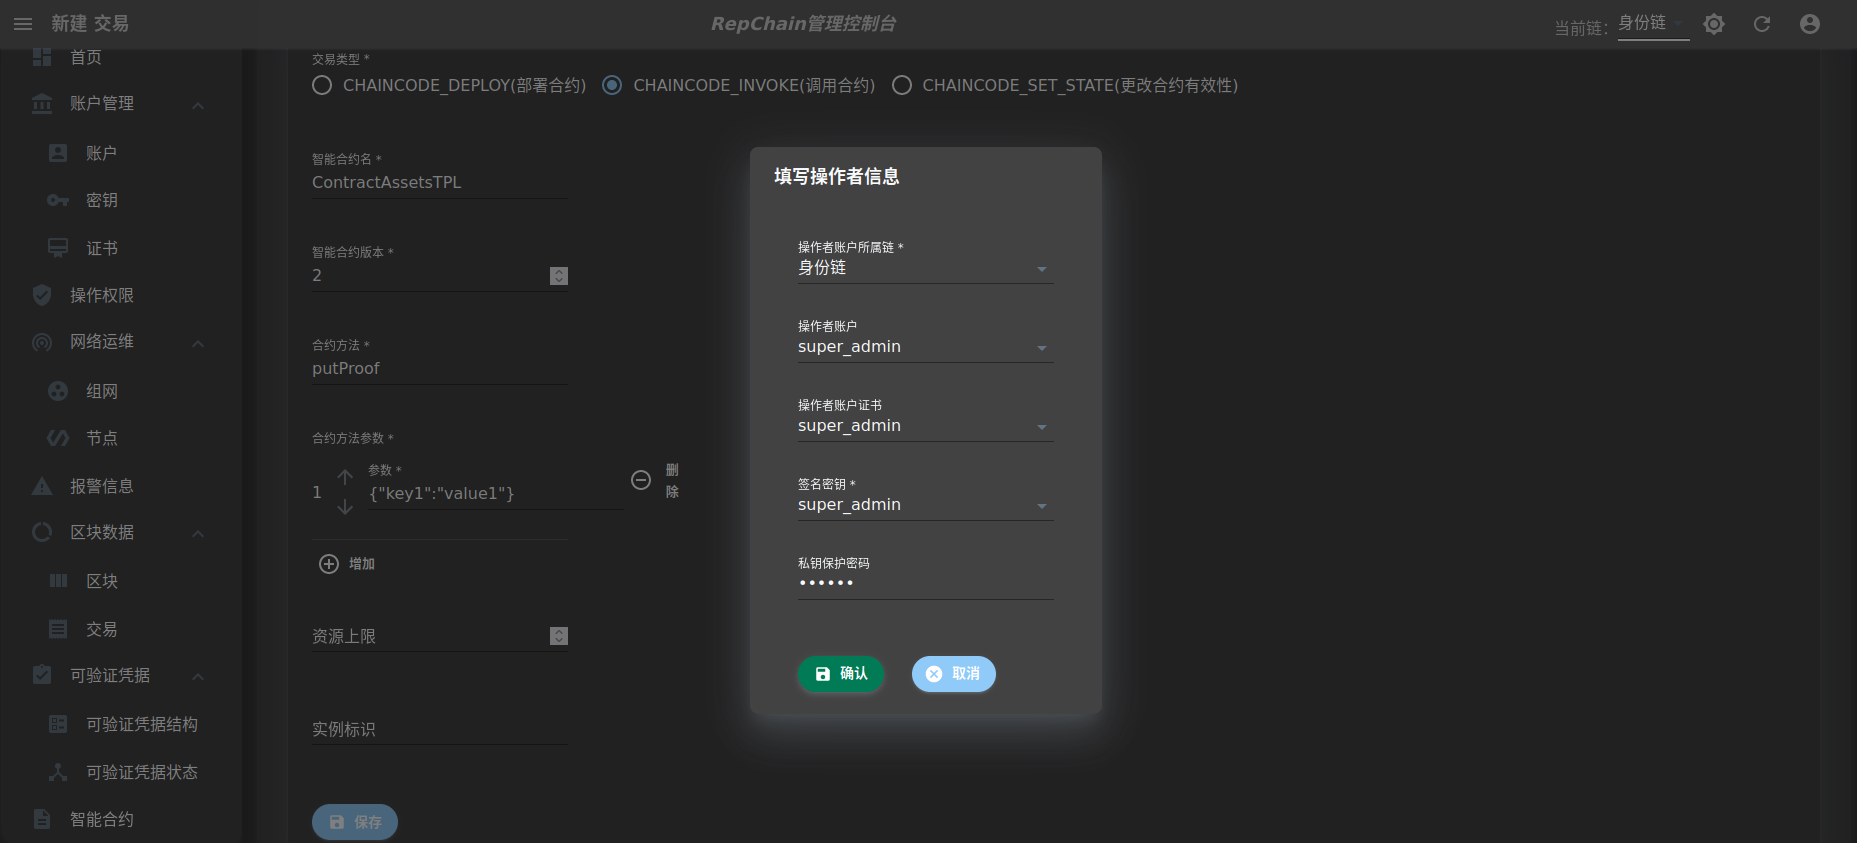Click the 资源上限 stepper control
1857x843 pixels.
coord(559,636)
